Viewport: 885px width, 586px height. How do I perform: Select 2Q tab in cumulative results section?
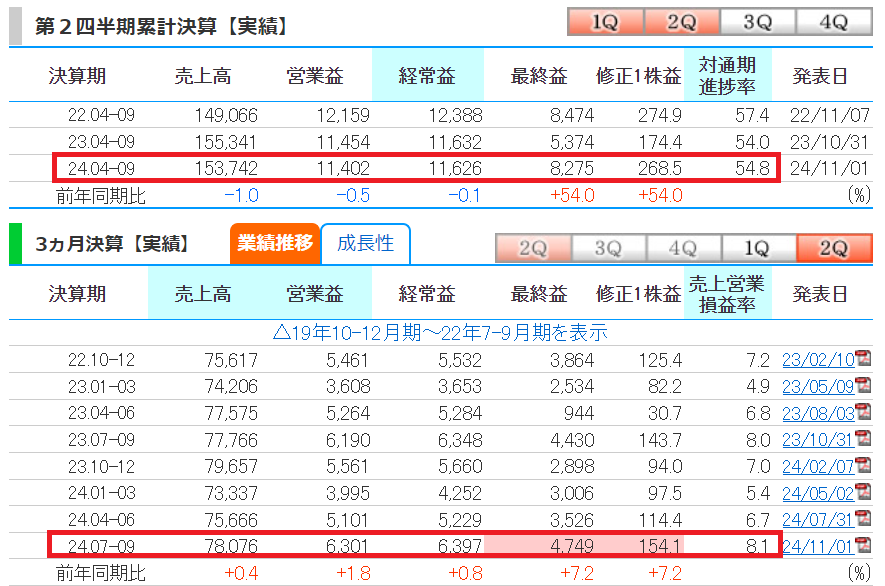coord(682,22)
